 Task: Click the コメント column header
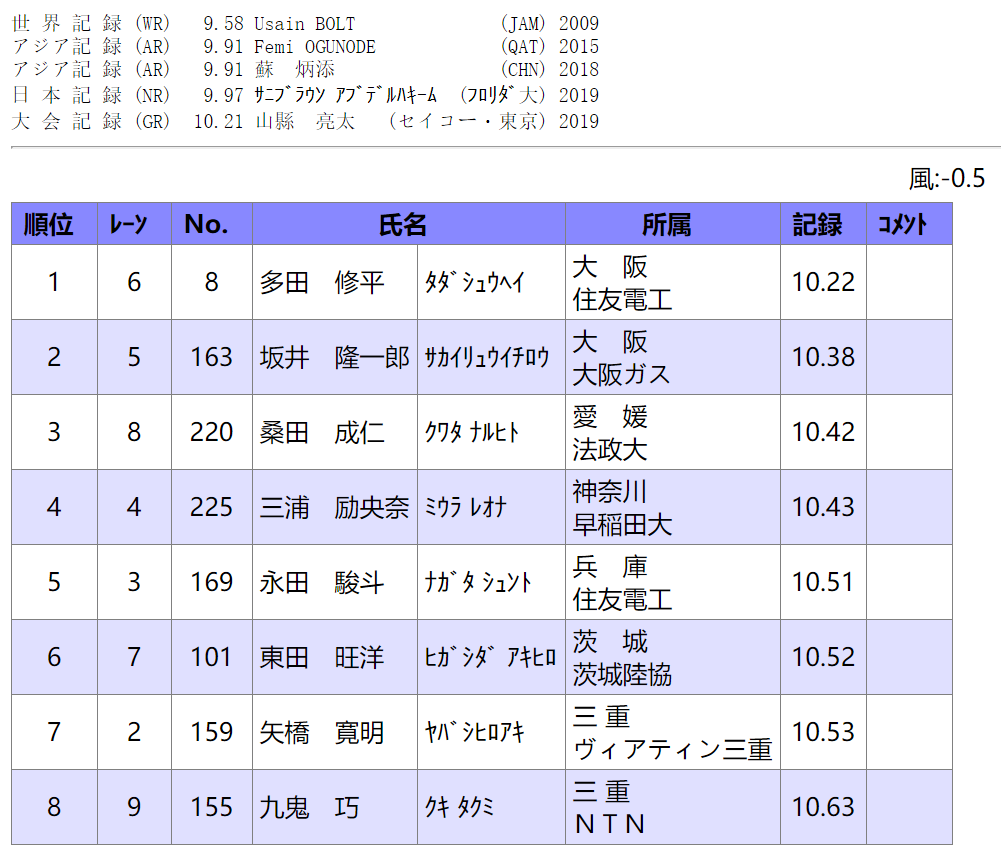click(x=908, y=224)
